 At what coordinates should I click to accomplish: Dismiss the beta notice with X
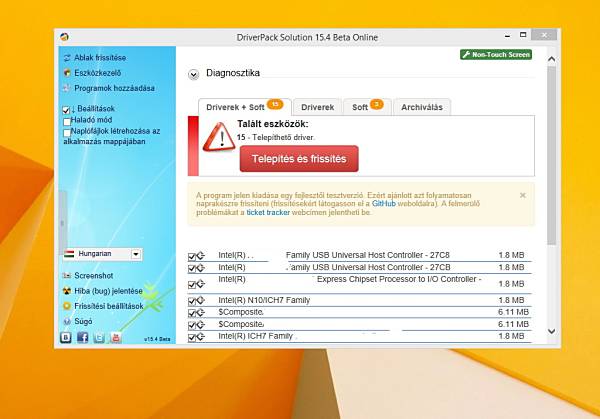pos(523,195)
